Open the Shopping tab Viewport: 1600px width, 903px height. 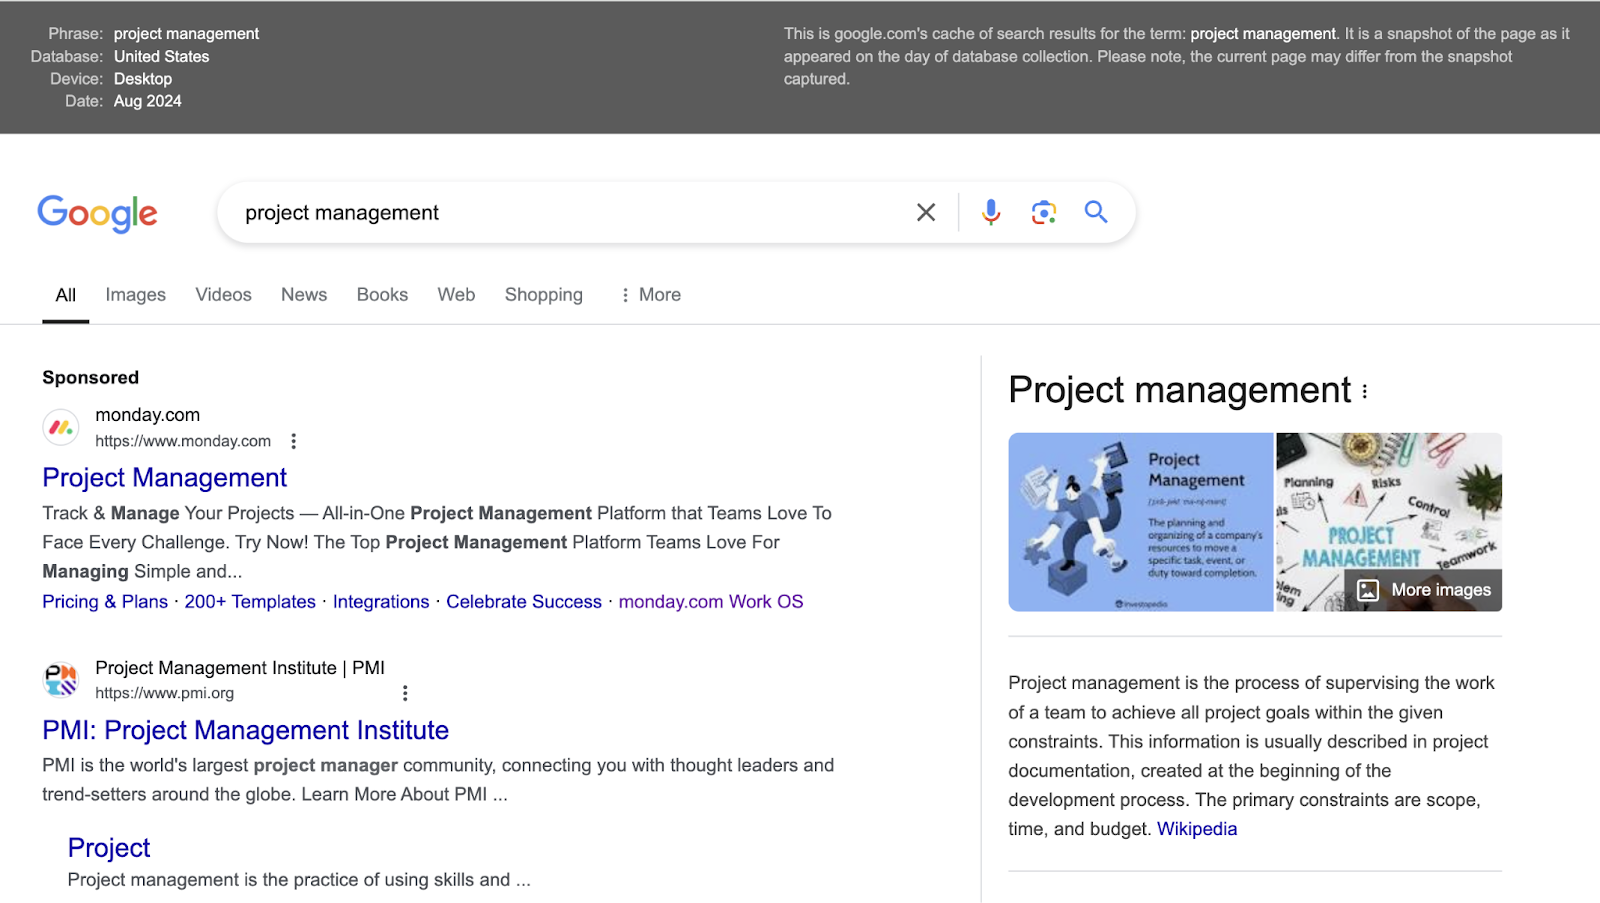(543, 294)
